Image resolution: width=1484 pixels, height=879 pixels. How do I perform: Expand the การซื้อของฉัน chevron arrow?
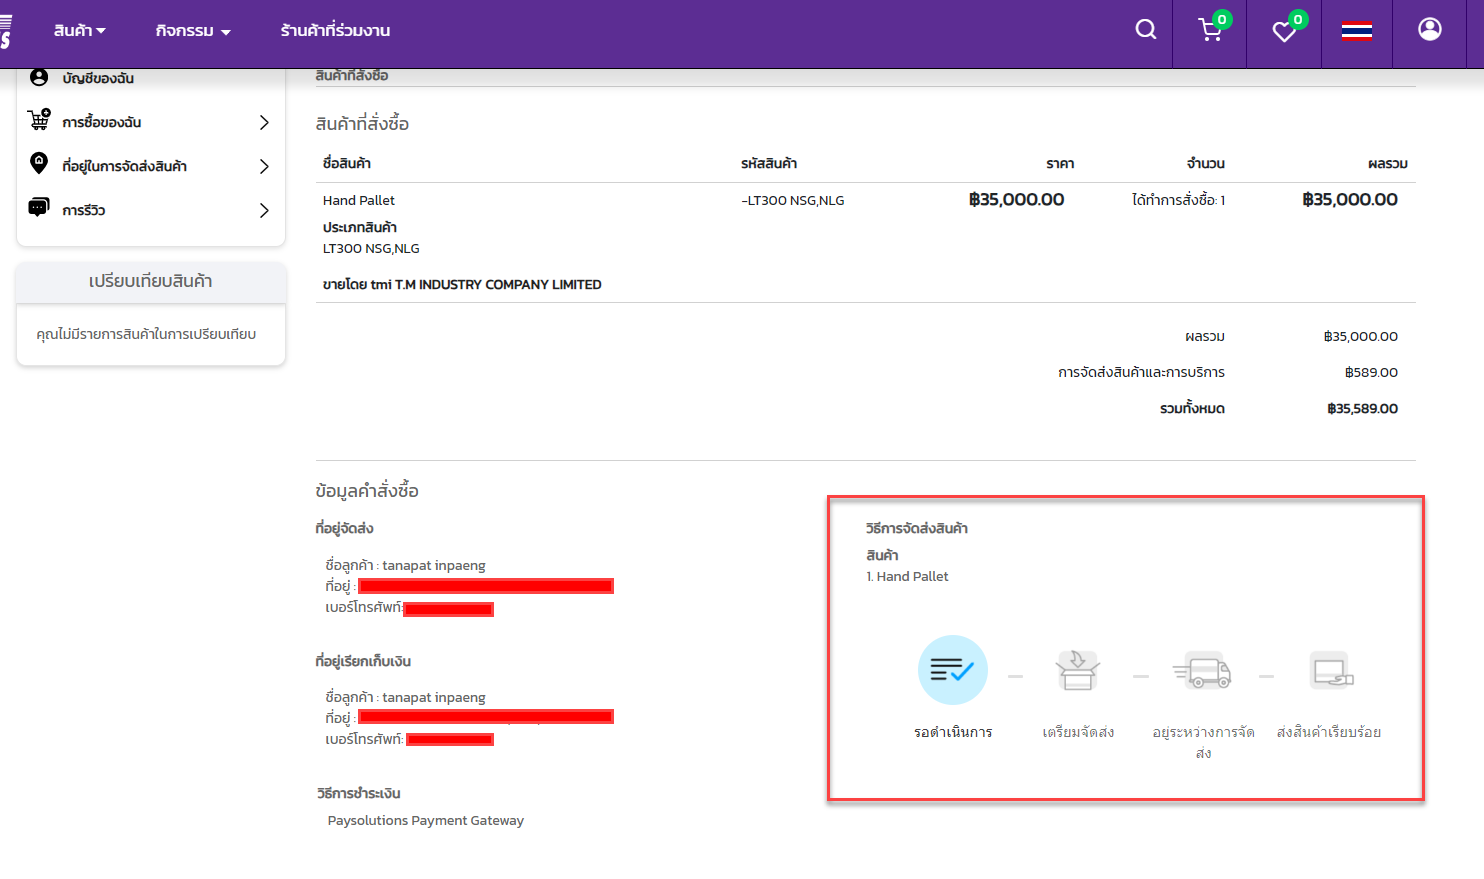coord(264,122)
